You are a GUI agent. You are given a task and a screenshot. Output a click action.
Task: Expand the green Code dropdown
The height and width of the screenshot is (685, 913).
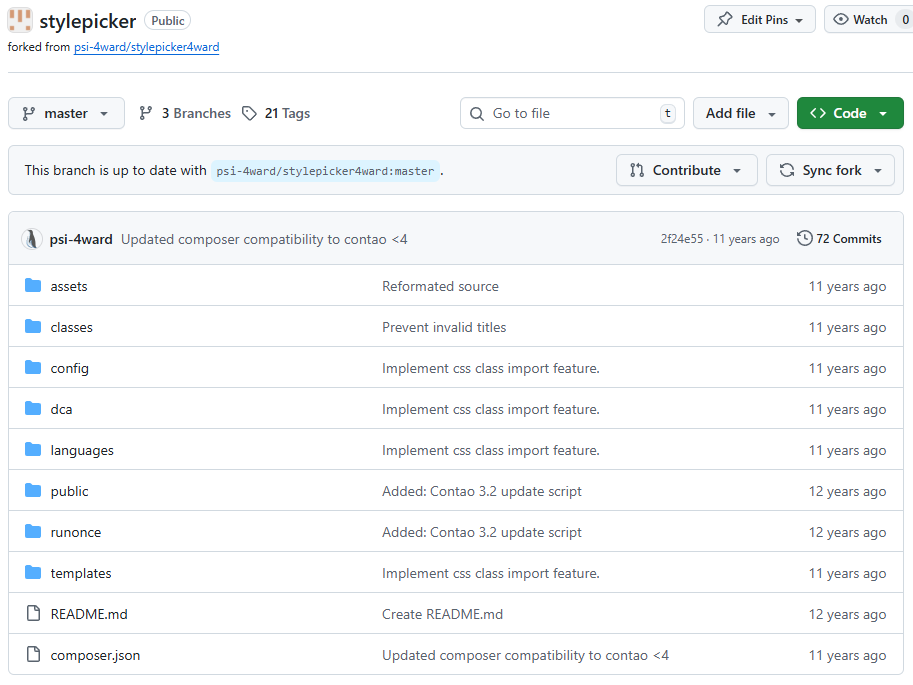849,113
